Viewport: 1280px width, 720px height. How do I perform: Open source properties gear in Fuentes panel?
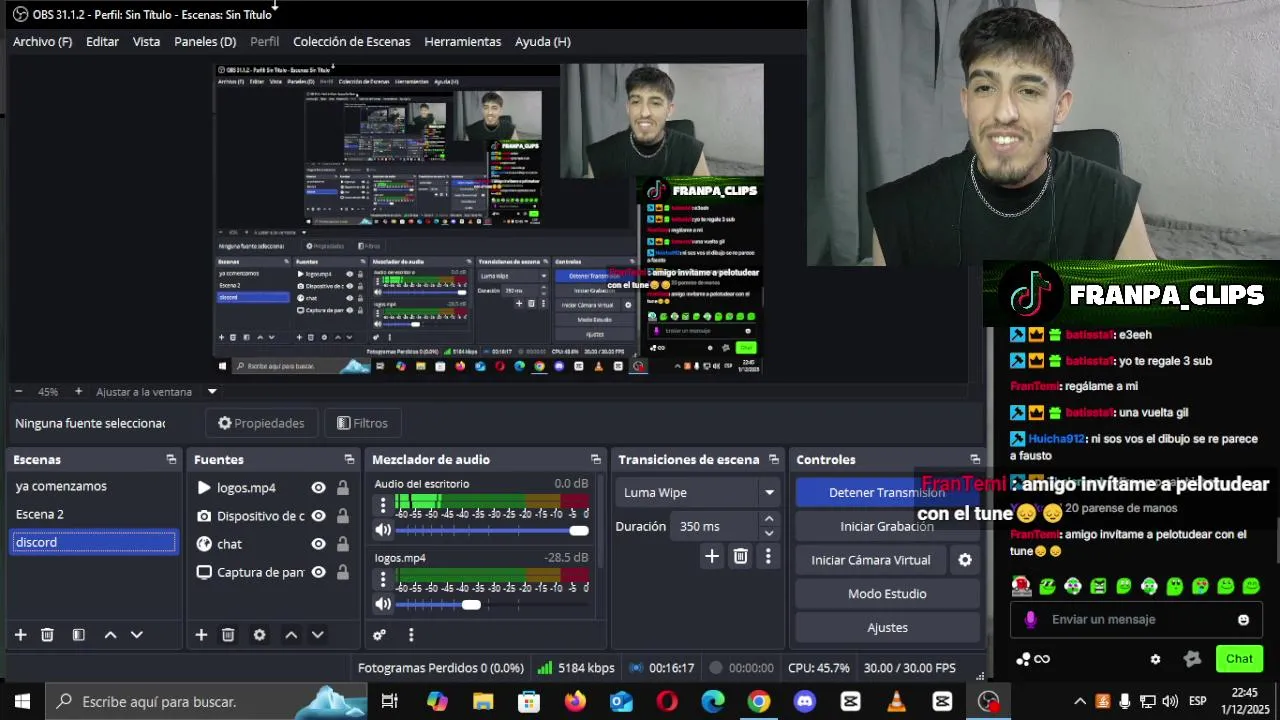259,635
